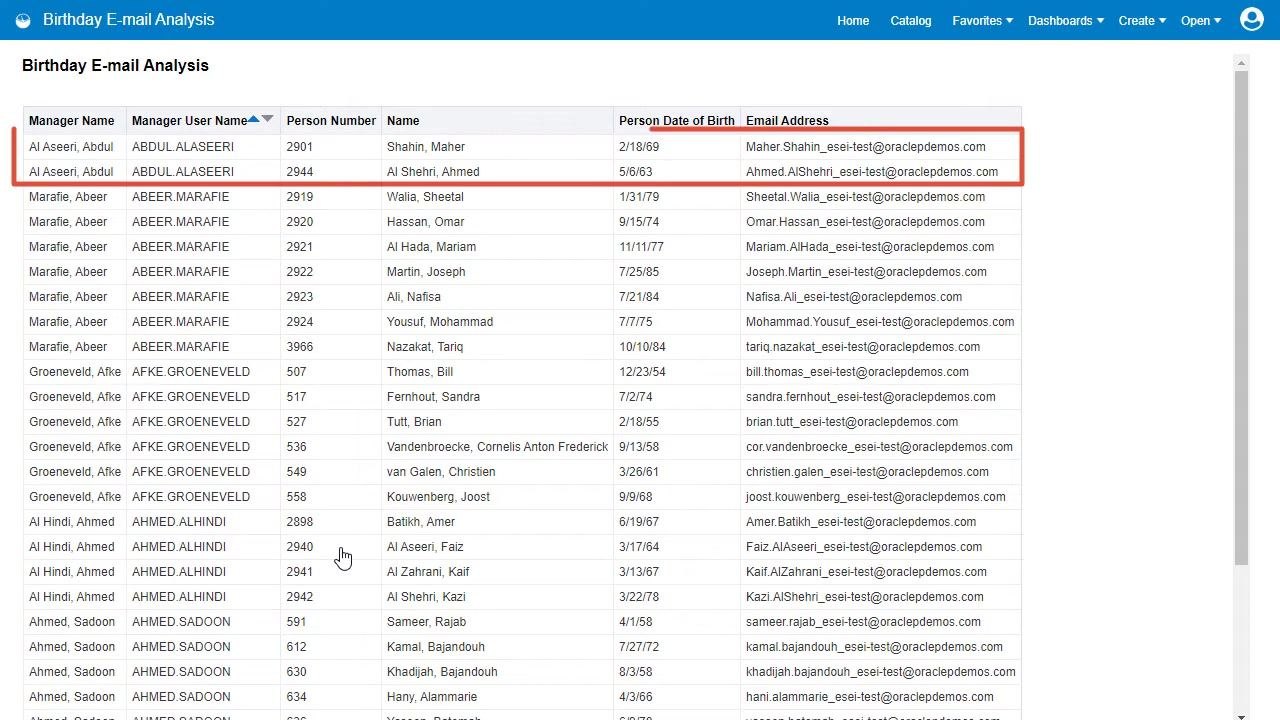Select person number 558
Image resolution: width=1280 pixels, height=720 pixels.
(x=296, y=497)
